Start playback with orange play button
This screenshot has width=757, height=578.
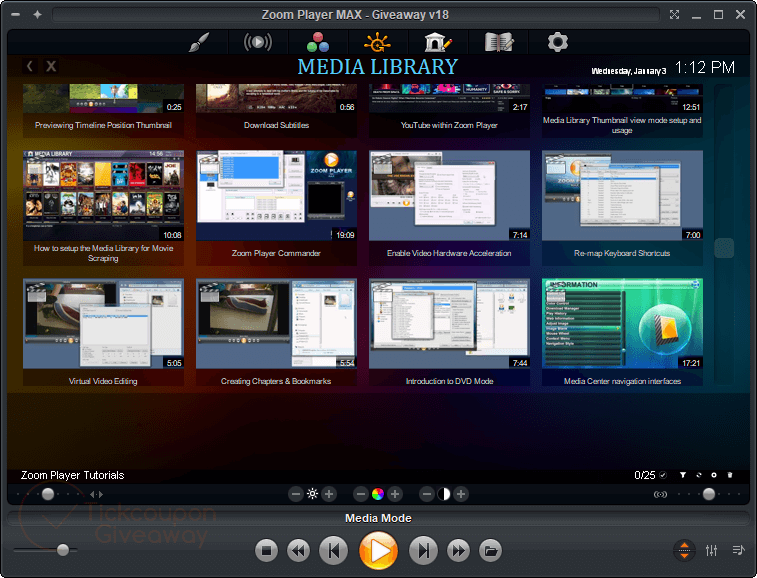[378, 550]
